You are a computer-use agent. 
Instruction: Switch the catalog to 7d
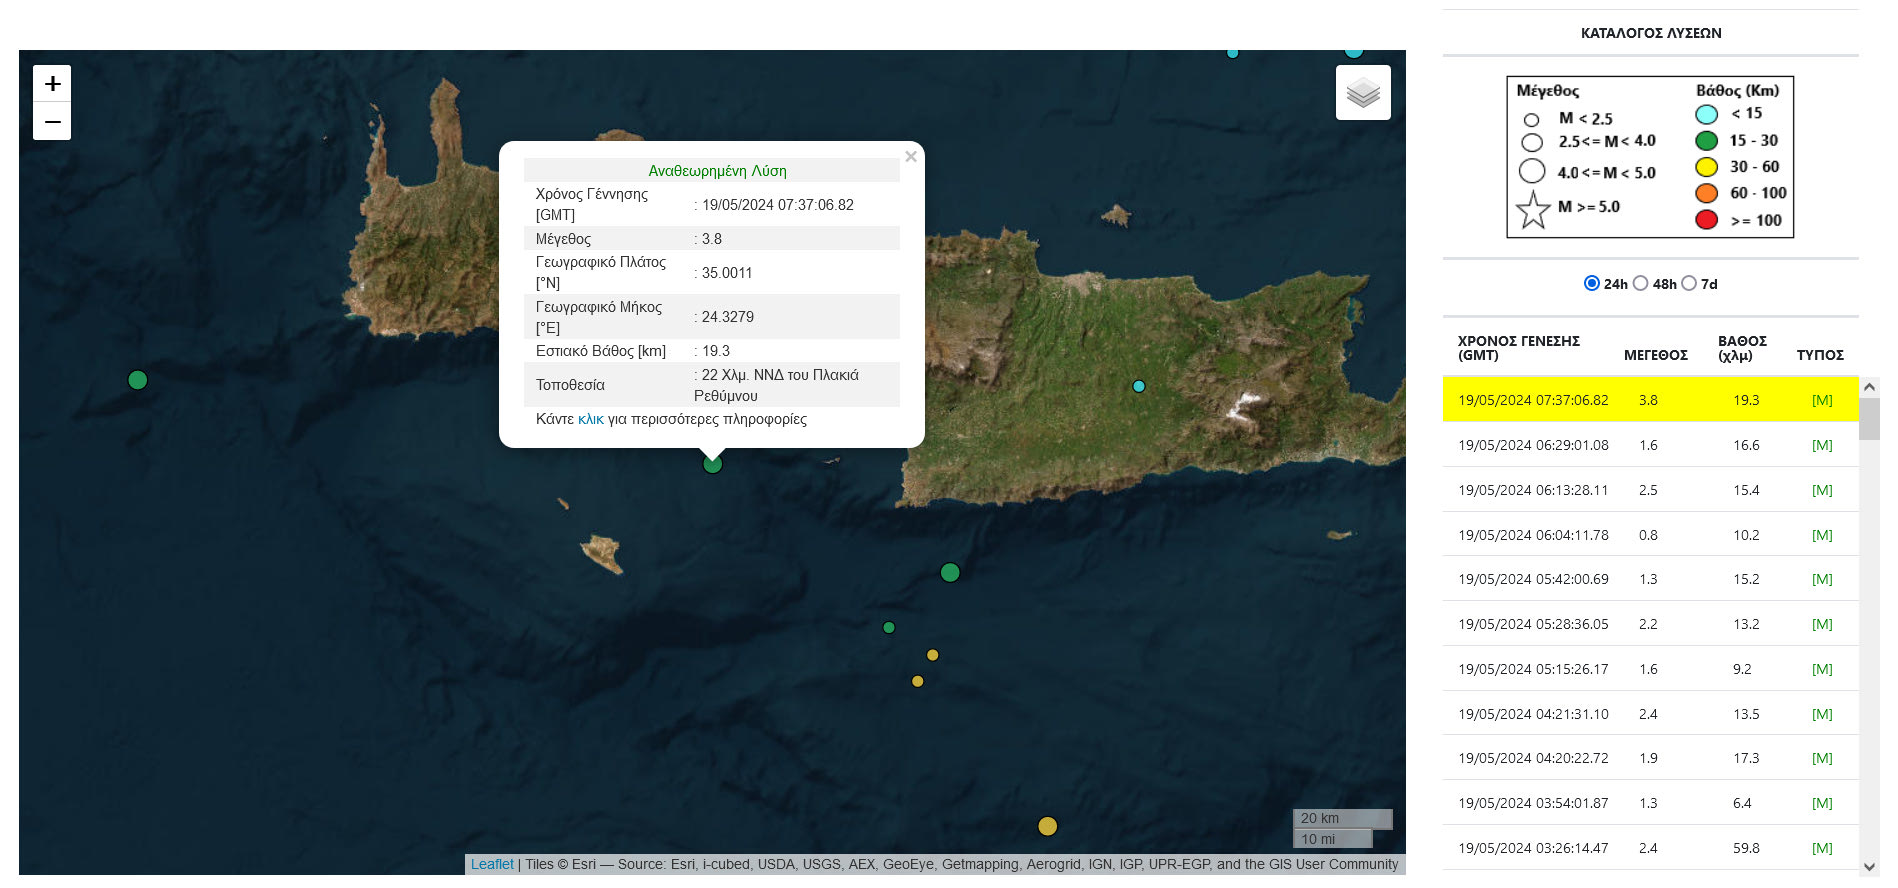coord(1689,283)
